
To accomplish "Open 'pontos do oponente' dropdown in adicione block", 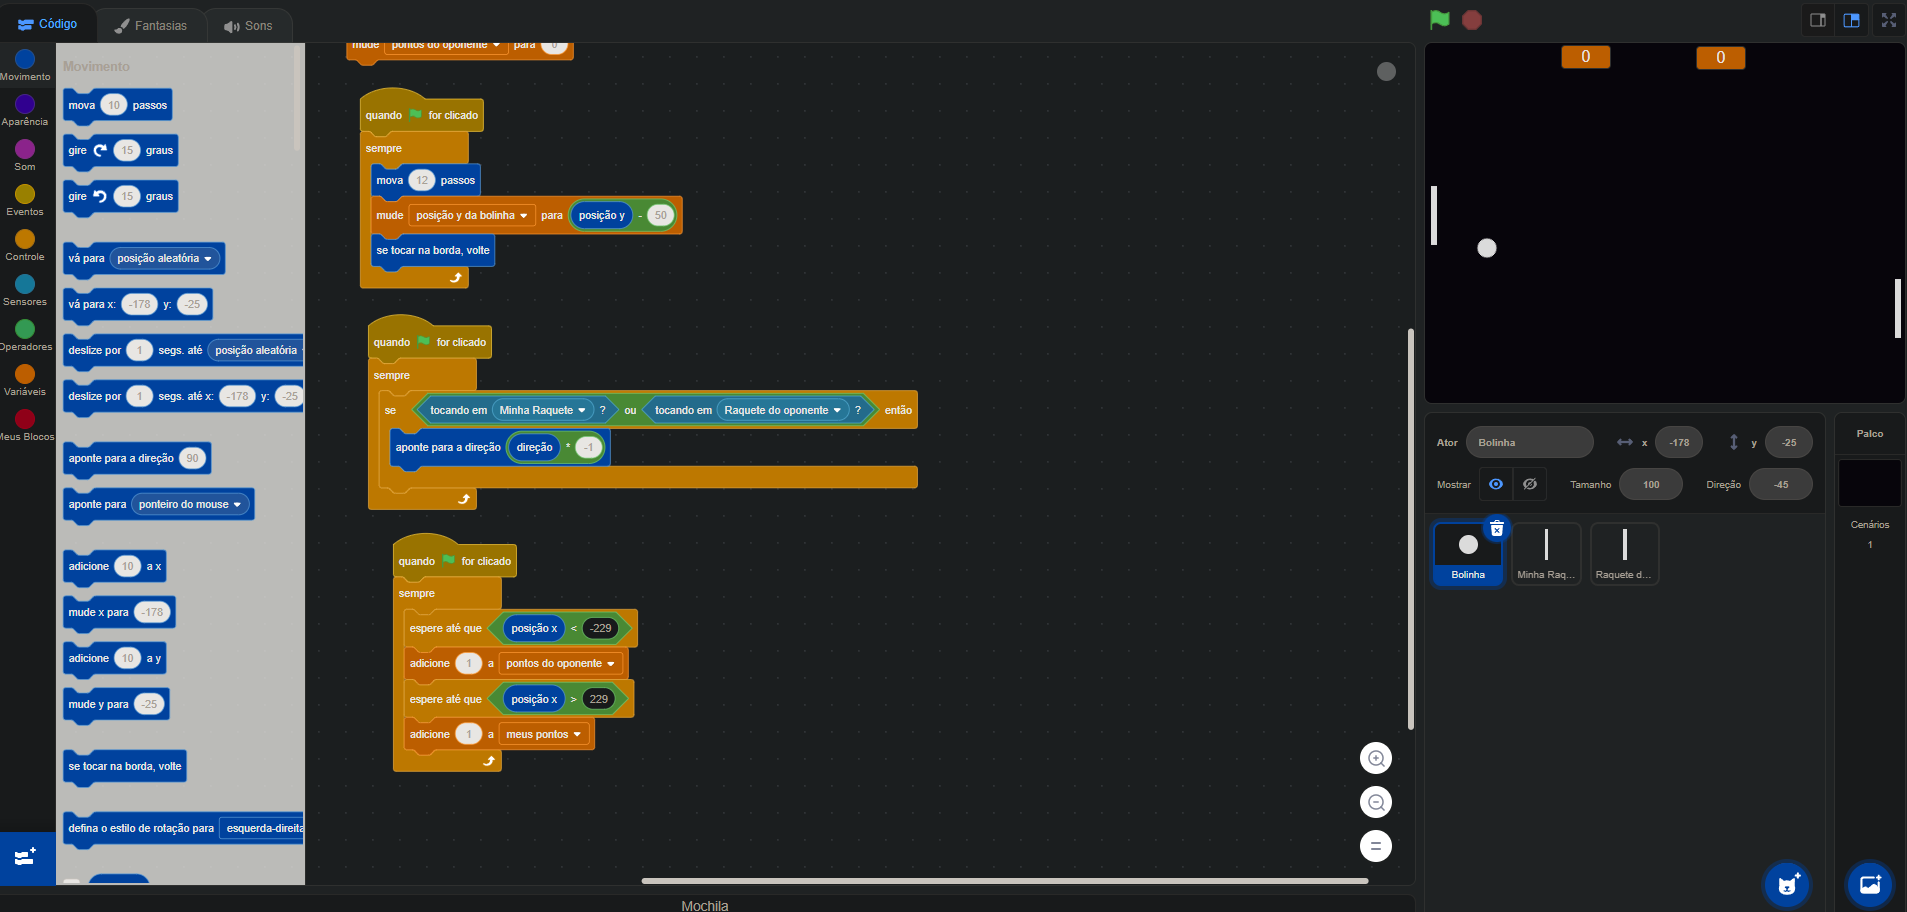I will click(x=560, y=664).
